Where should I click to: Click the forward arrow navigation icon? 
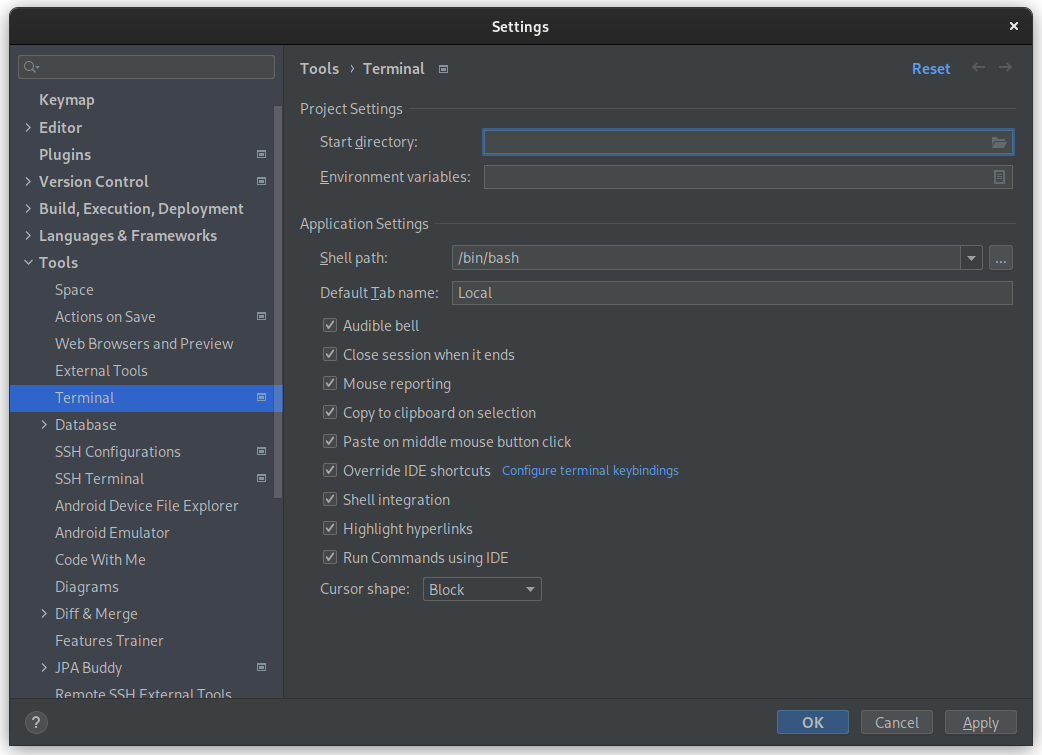point(1005,67)
